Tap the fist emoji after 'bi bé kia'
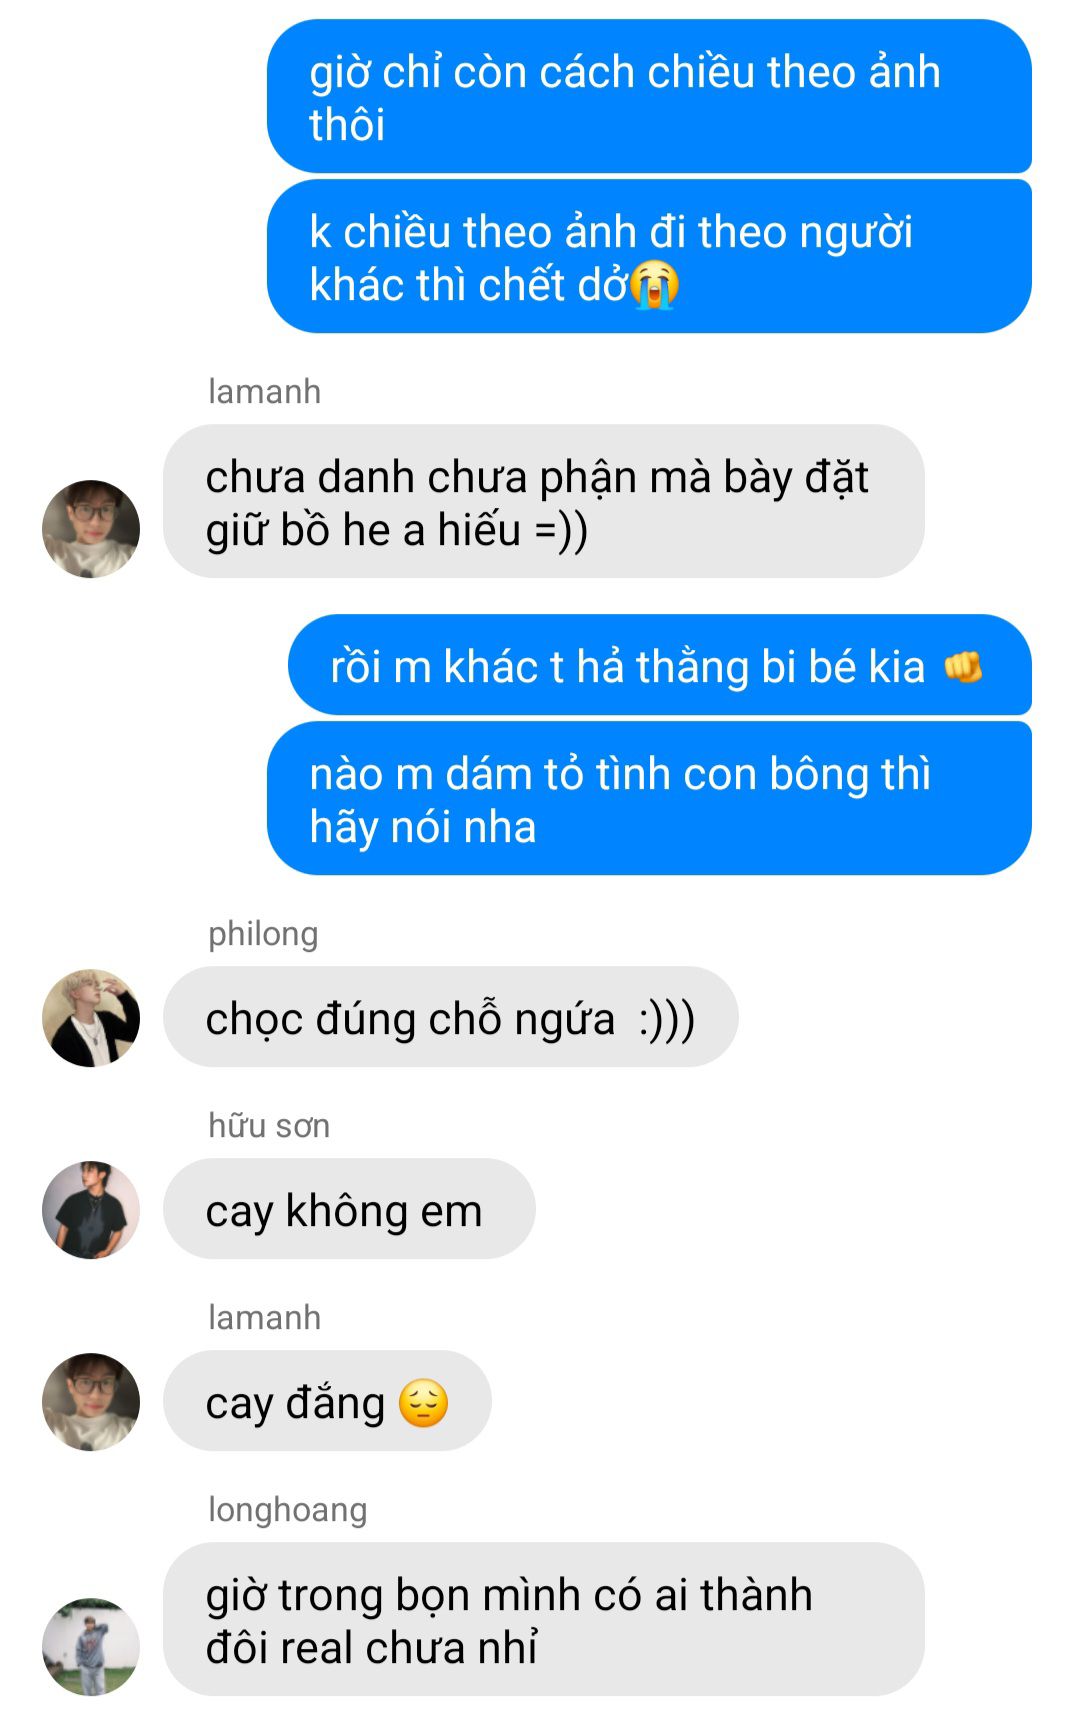Image resolution: width=1080 pixels, height=1725 pixels. pos(964,666)
